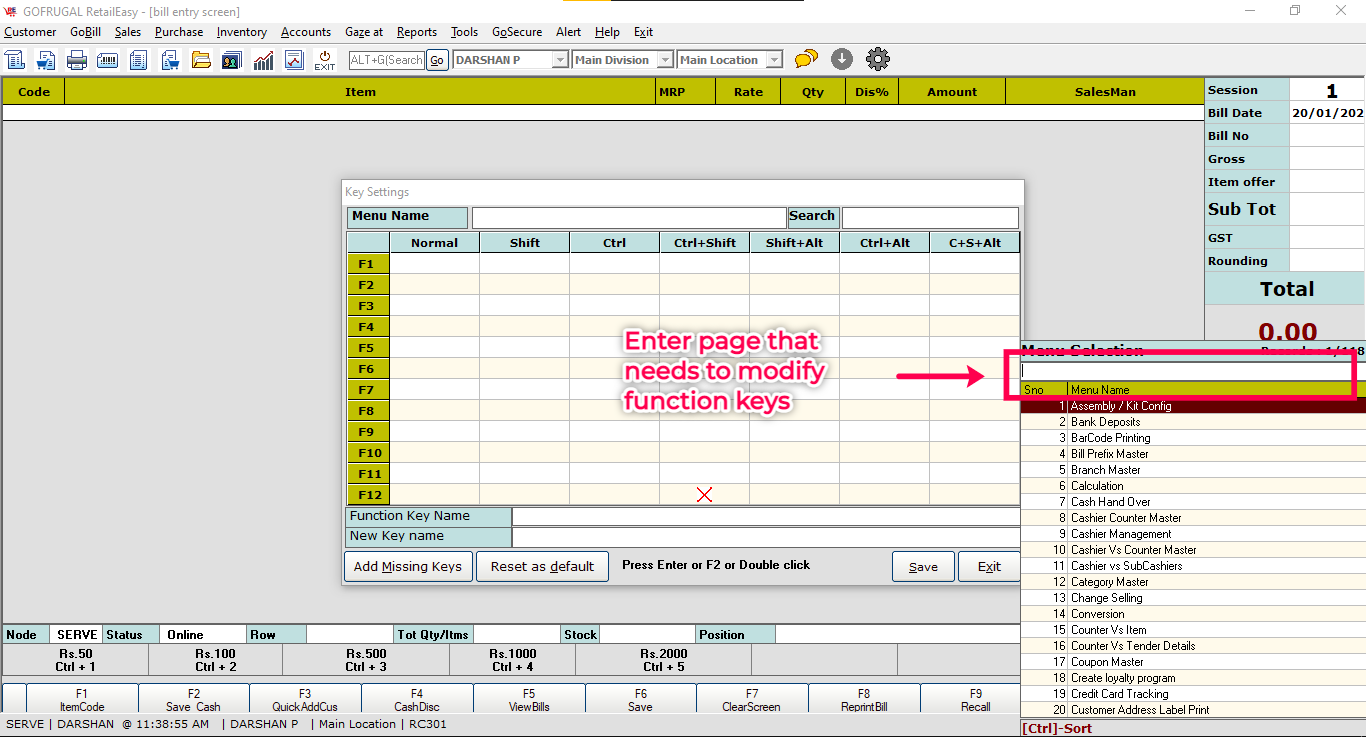Image resolution: width=1366 pixels, height=737 pixels.
Task: Open the Purchase menu
Action: click(x=179, y=32)
